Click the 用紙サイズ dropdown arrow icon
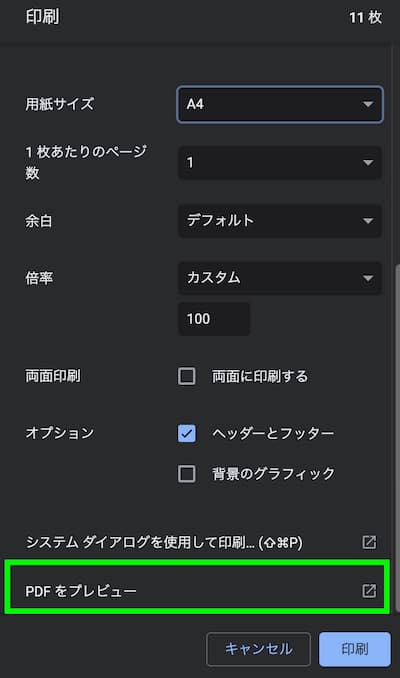 pos(368,104)
